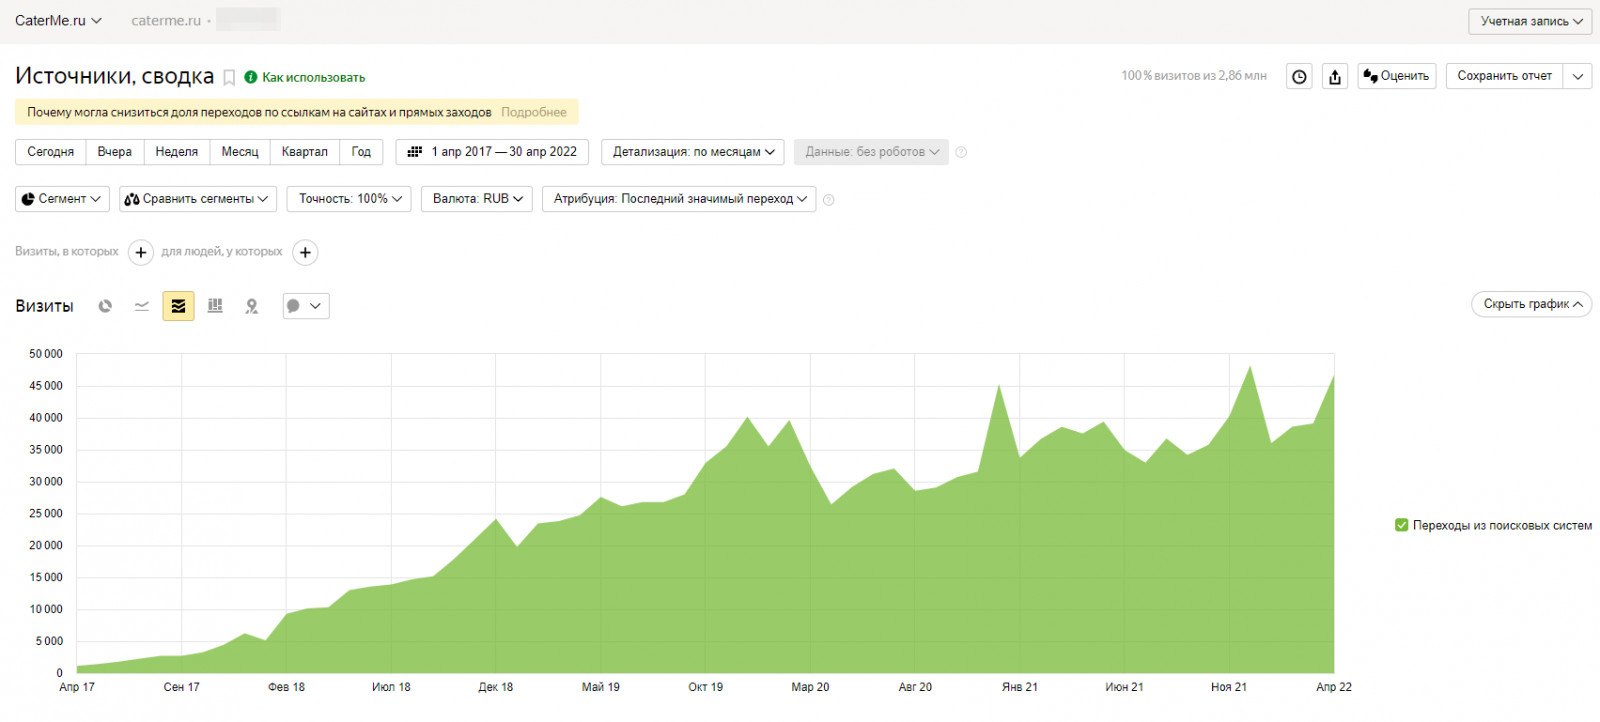The width and height of the screenshot is (1600, 722).
Task: Switch to the Неделя period
Action: click(177, 152)
